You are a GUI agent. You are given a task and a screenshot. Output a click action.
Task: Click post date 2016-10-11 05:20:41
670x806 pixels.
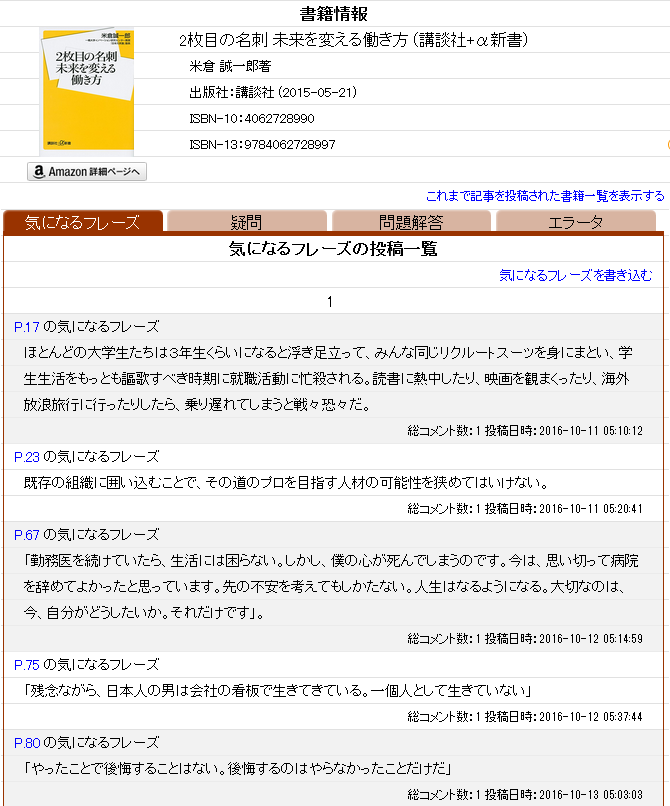coord(591,509)
